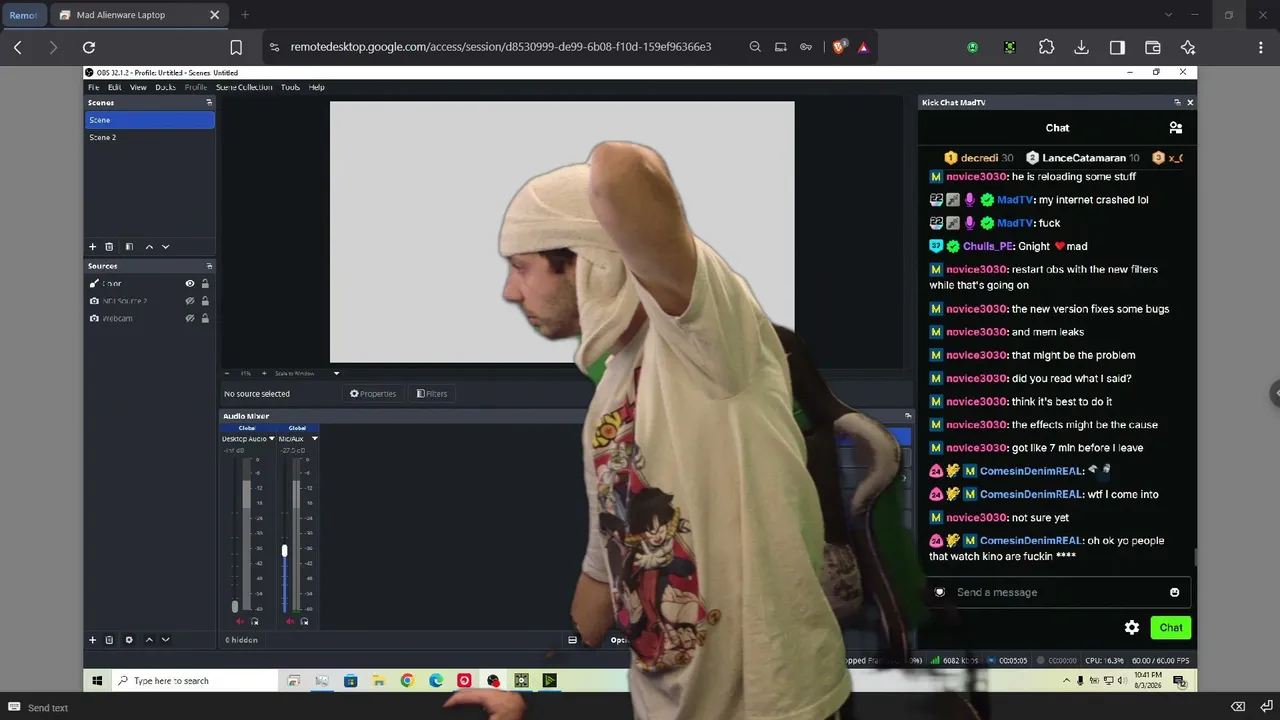The height and width of the screenshot is (720, 1280).
Task: Open the OBS File menu
Action: [94, 87]
